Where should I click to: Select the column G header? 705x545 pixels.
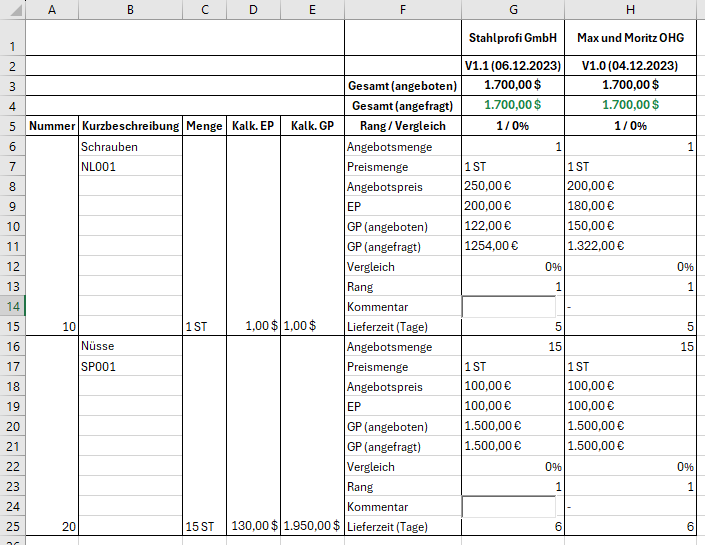pos(512,9)
